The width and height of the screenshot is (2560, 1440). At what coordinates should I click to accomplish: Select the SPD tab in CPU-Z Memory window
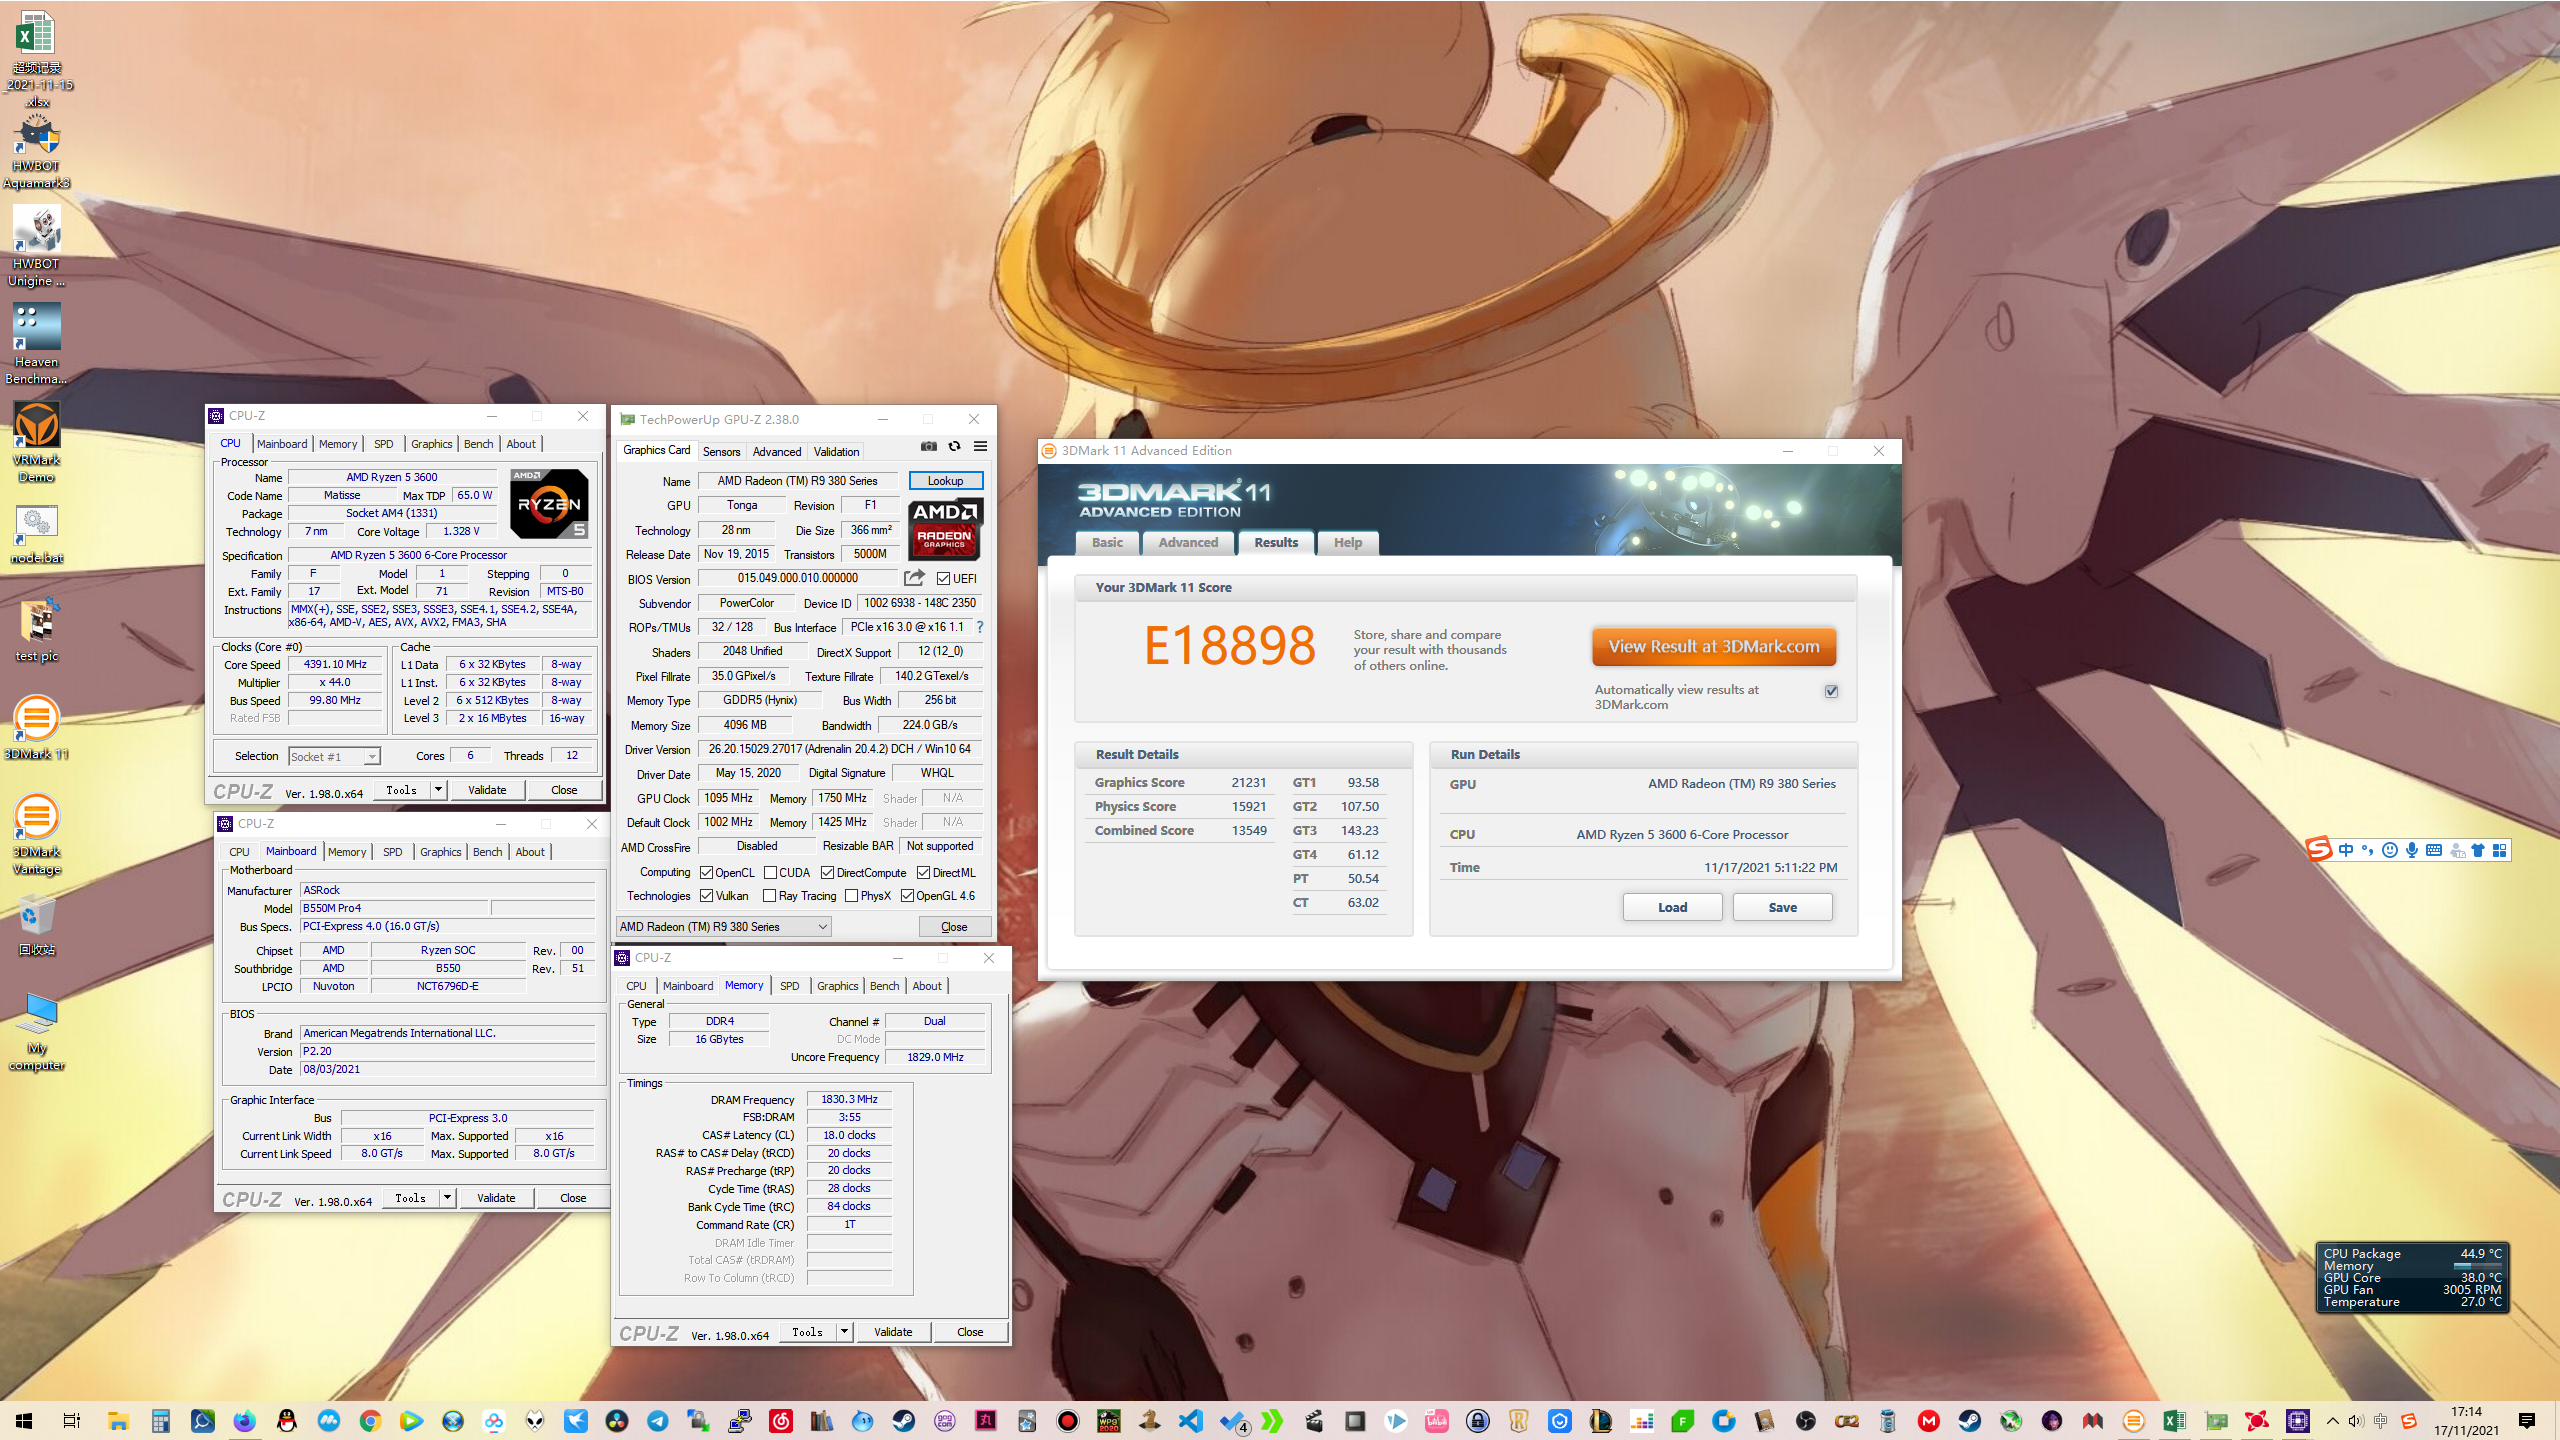[789, 985]
